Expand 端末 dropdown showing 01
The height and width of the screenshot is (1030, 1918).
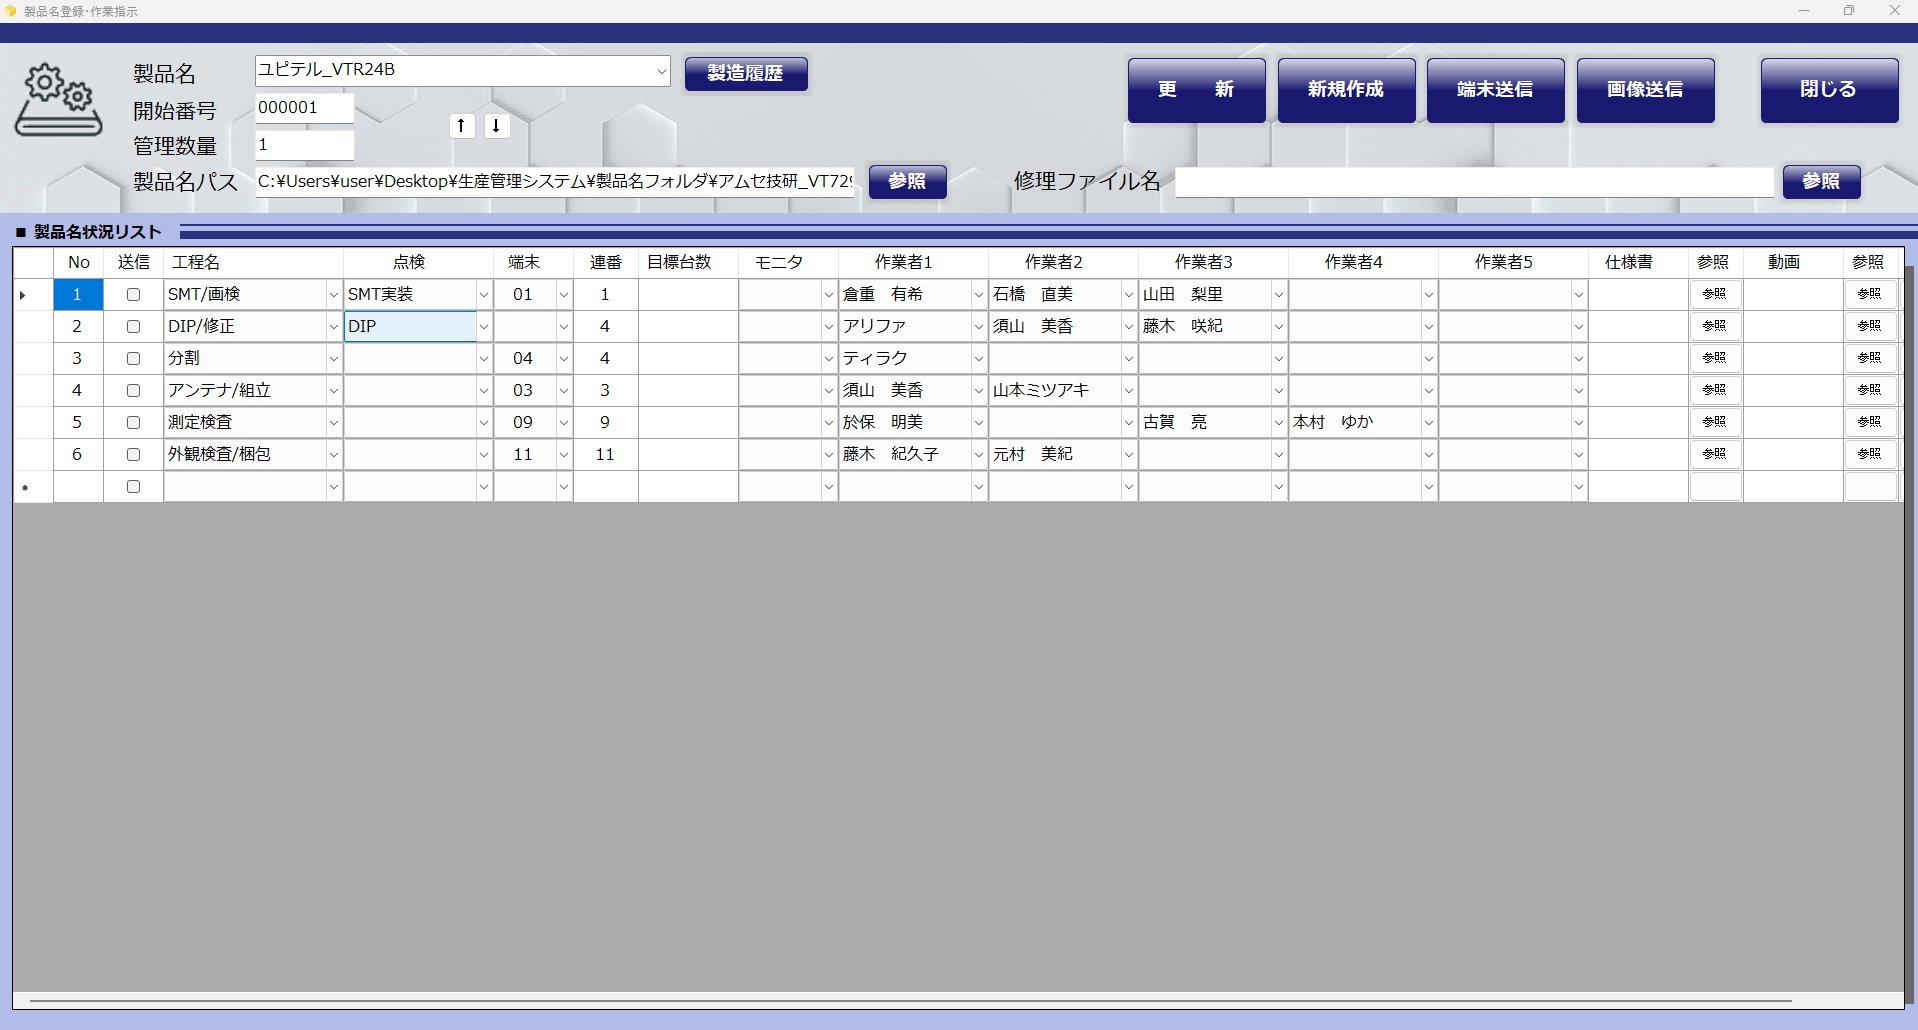point(563,295)
